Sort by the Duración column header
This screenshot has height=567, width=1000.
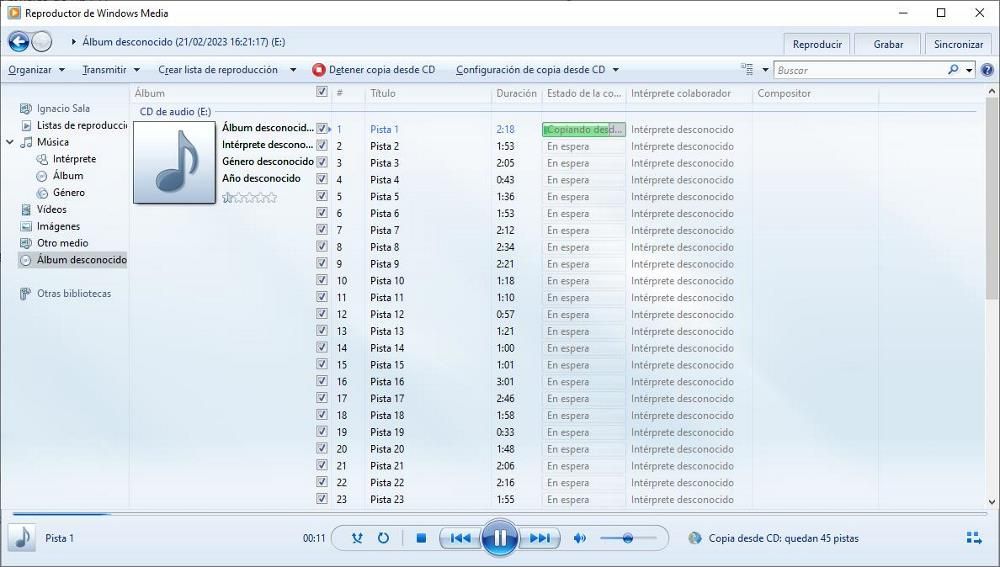[x=516, y=93]
